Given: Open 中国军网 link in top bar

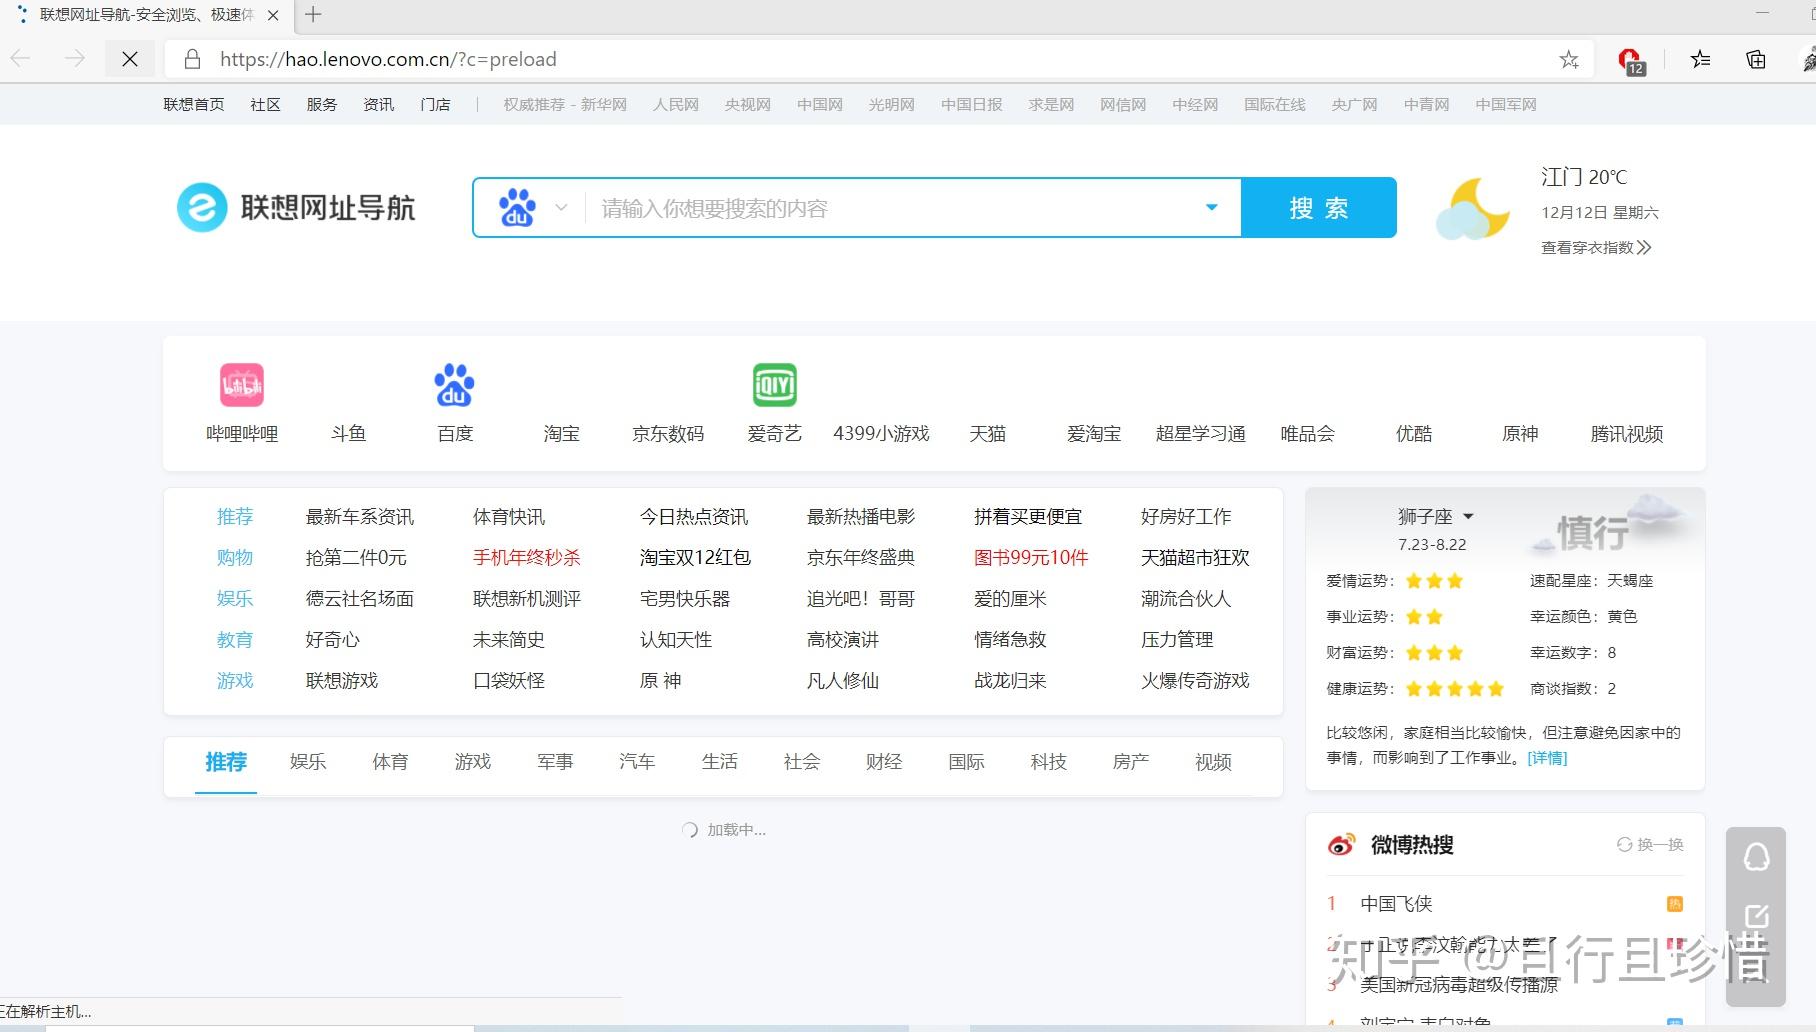Looking at the screenshot, I should pos(1506,104).
